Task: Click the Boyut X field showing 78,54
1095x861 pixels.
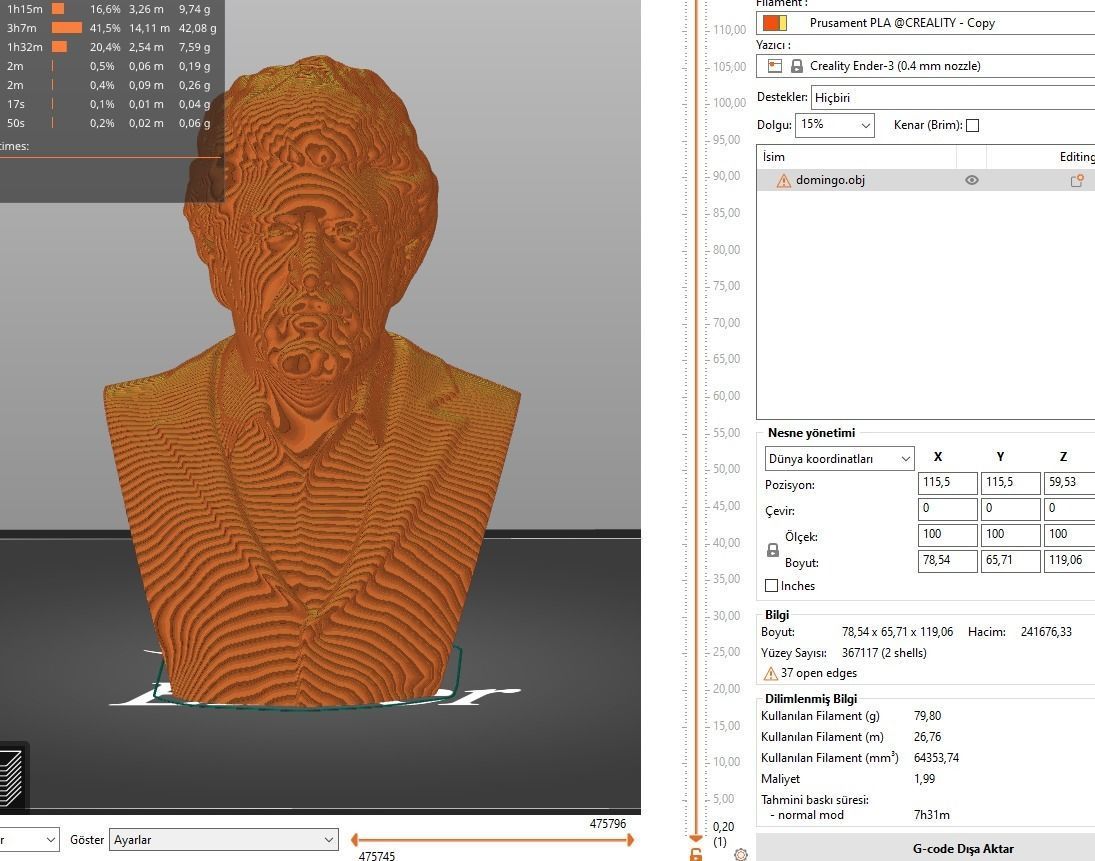Action: [x=947, y=561]
